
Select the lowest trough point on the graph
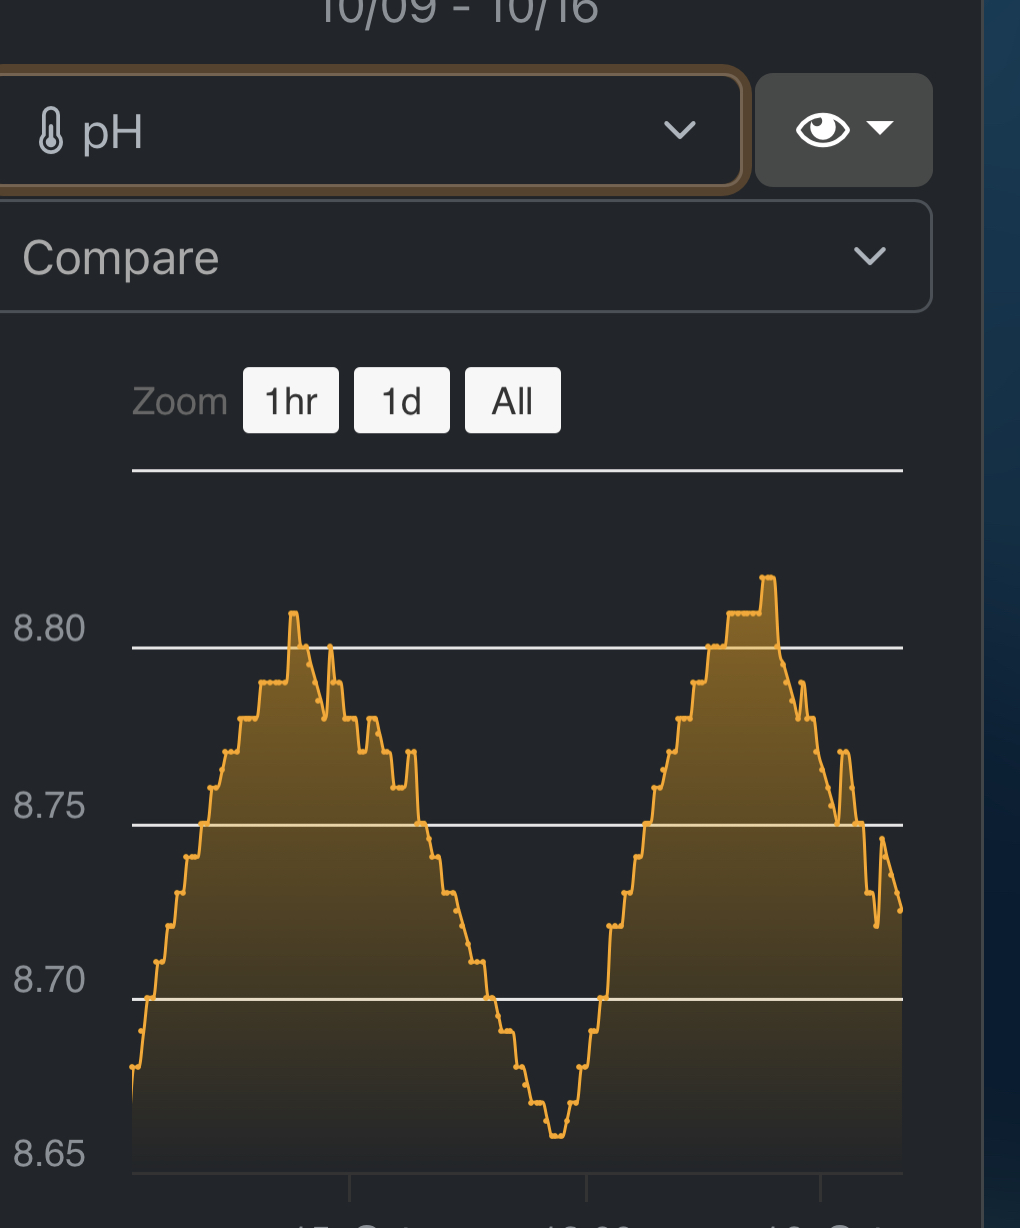[x=557, y=1136]
